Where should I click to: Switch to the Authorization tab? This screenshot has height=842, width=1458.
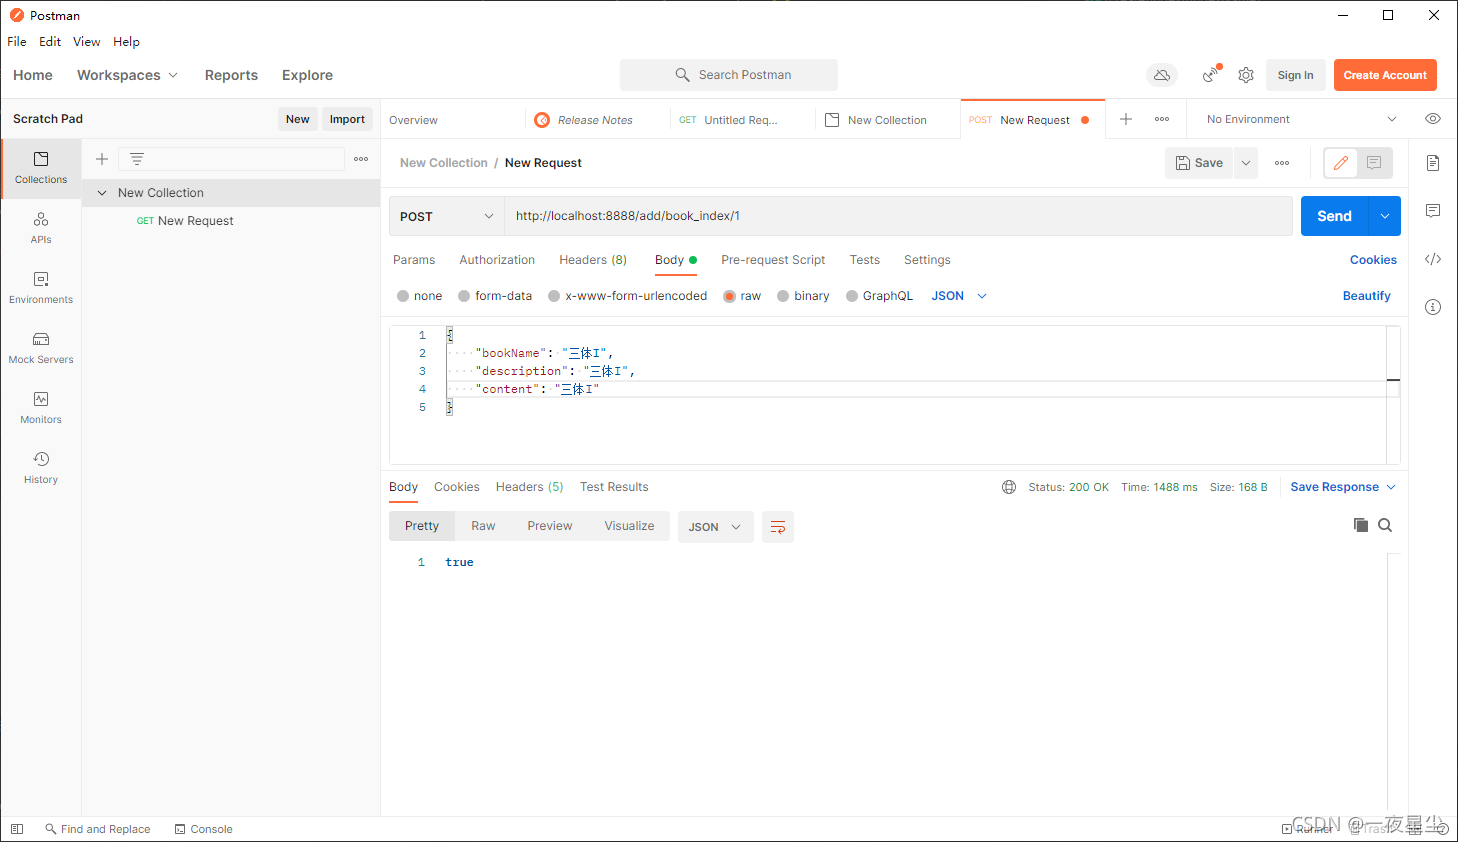[x=497, y=260]
